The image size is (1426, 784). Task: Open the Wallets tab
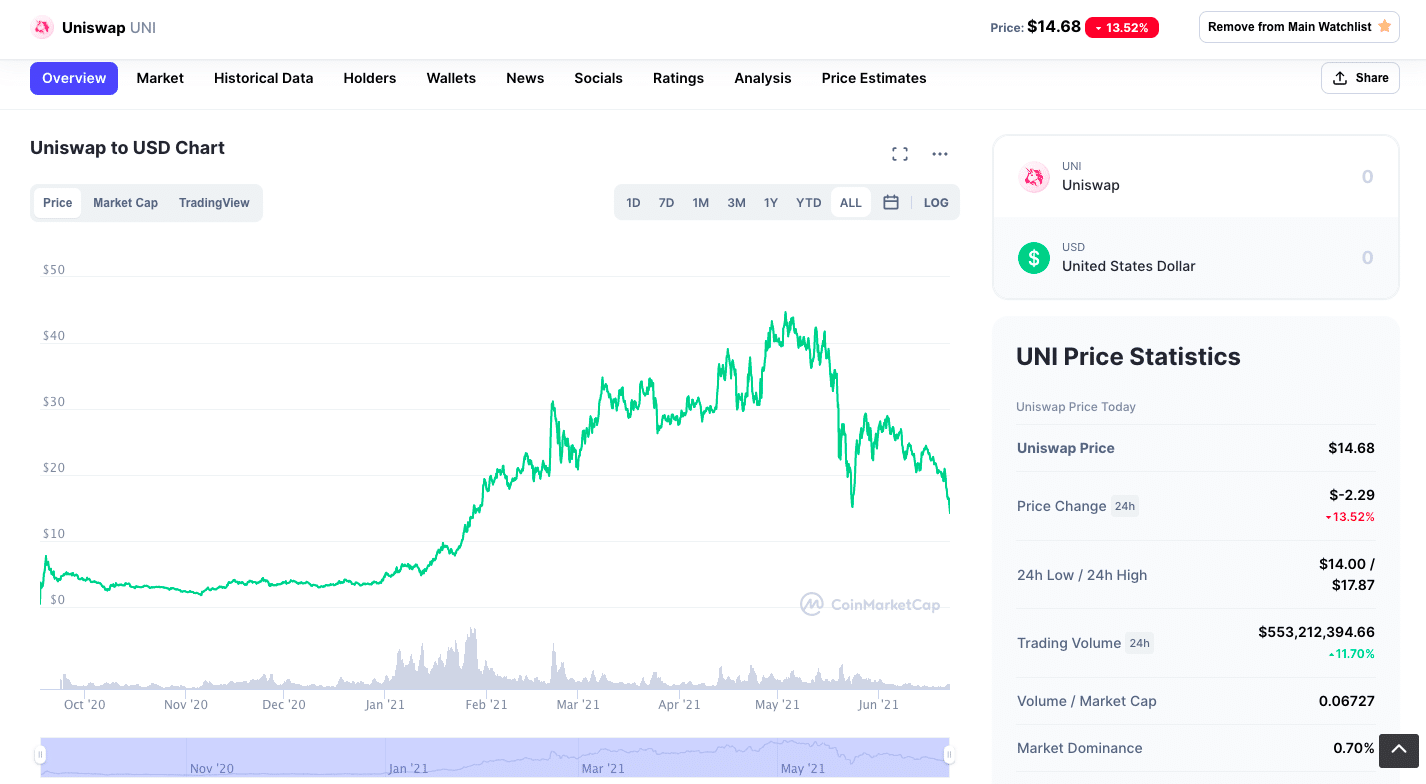(451, 78)
